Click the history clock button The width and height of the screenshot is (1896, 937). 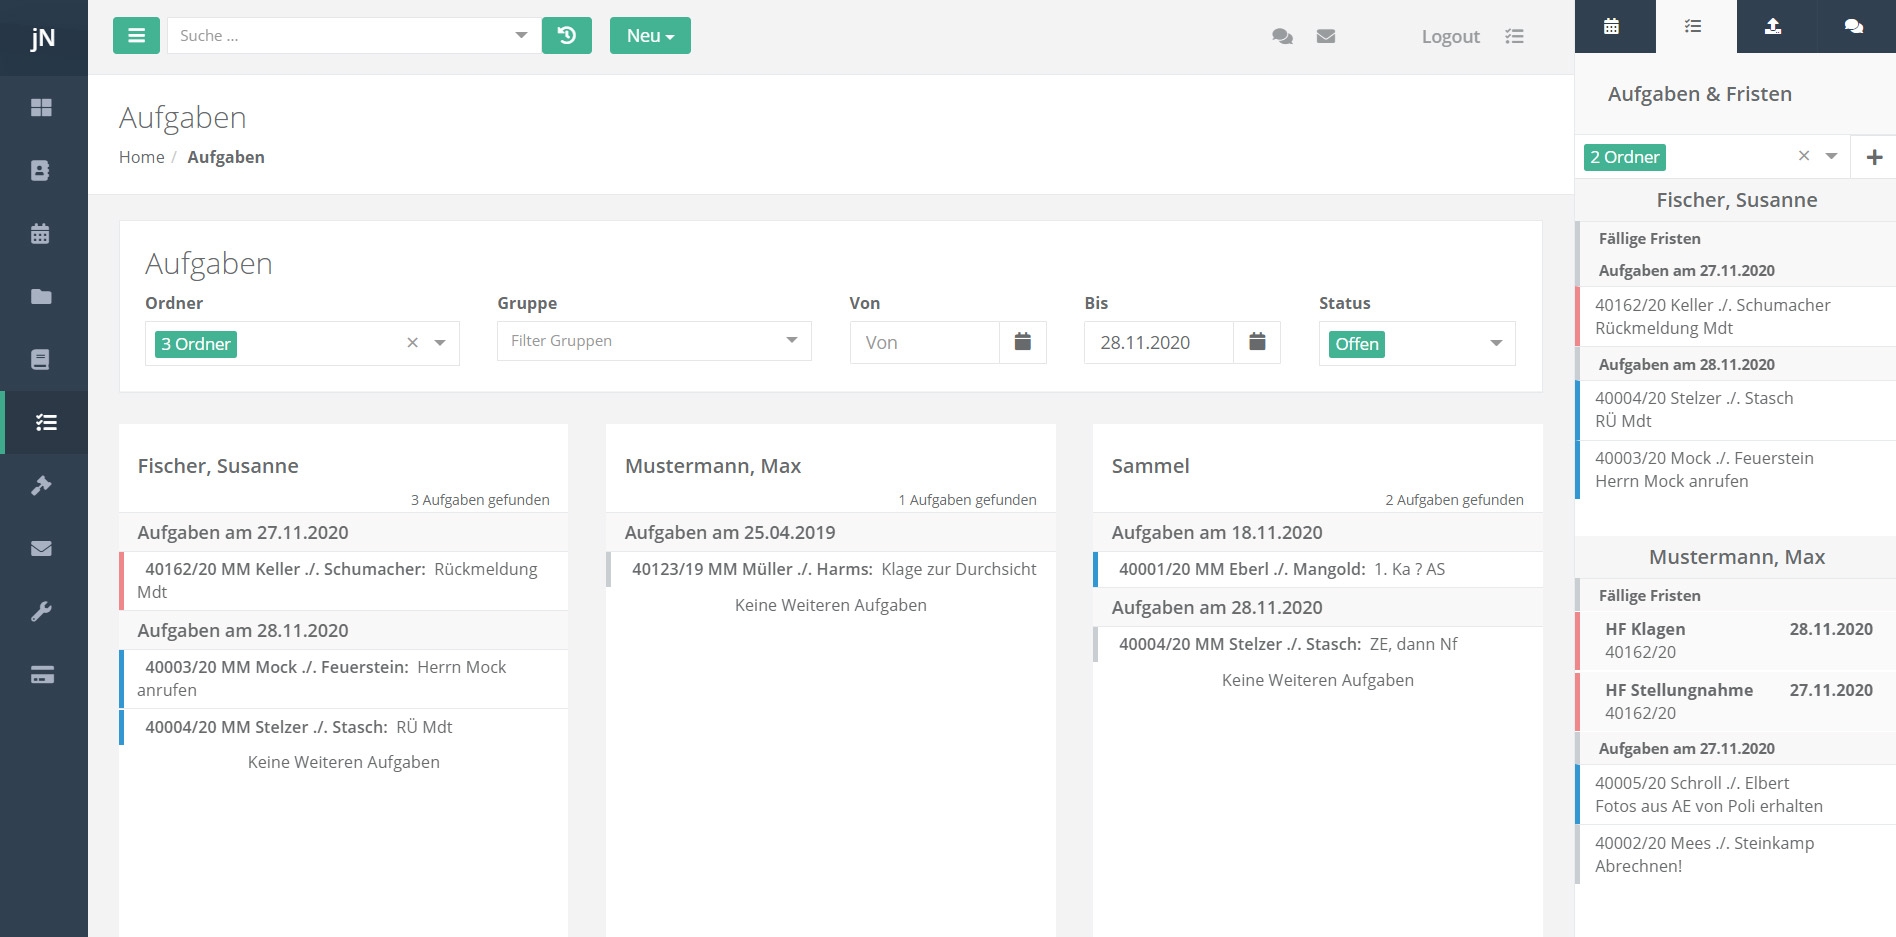pos(567,36)
